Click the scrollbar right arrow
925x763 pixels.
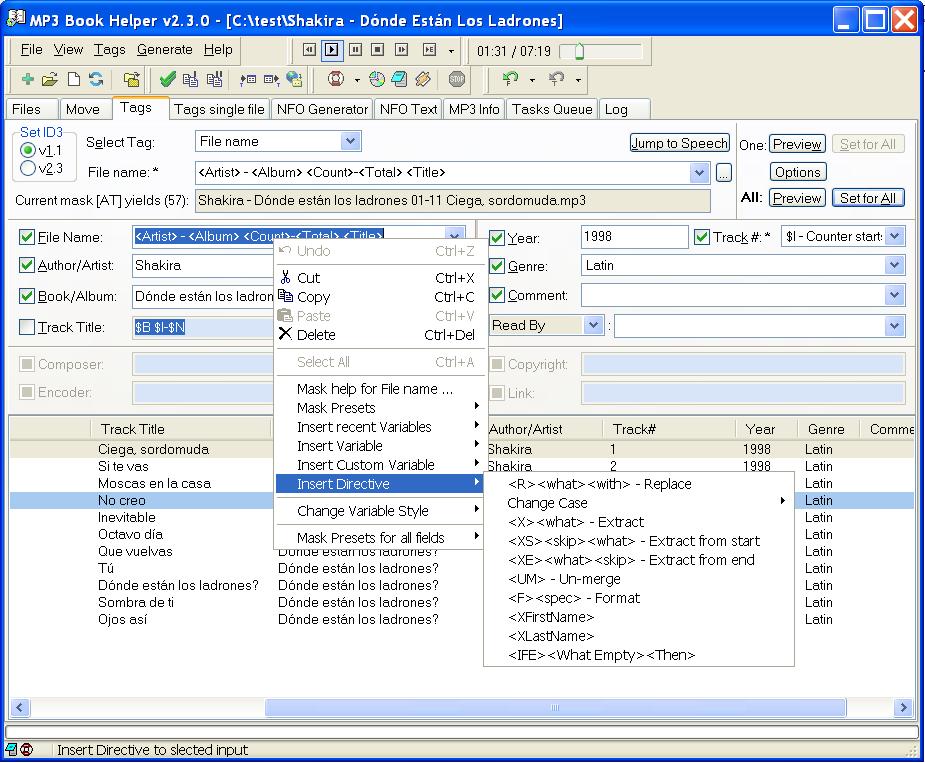pos(903,708)
